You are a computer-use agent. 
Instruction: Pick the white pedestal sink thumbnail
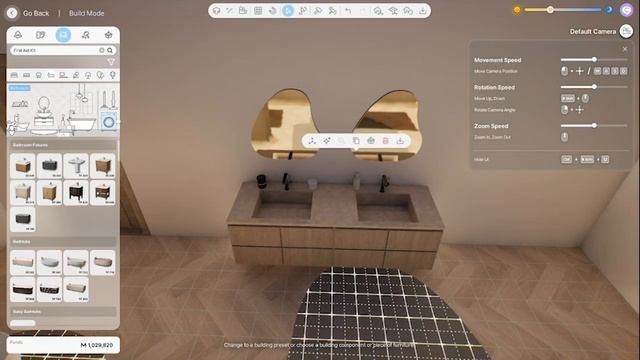76,166
